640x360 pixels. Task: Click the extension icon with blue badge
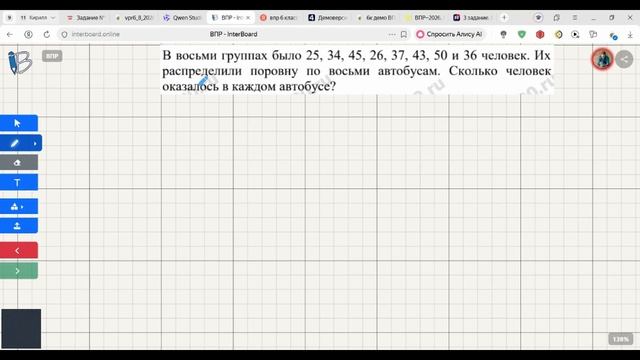[x=613, y=36]
